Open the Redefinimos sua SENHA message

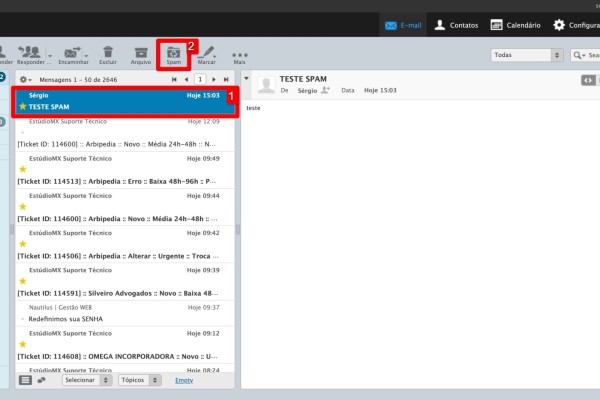tap(125, 313)
